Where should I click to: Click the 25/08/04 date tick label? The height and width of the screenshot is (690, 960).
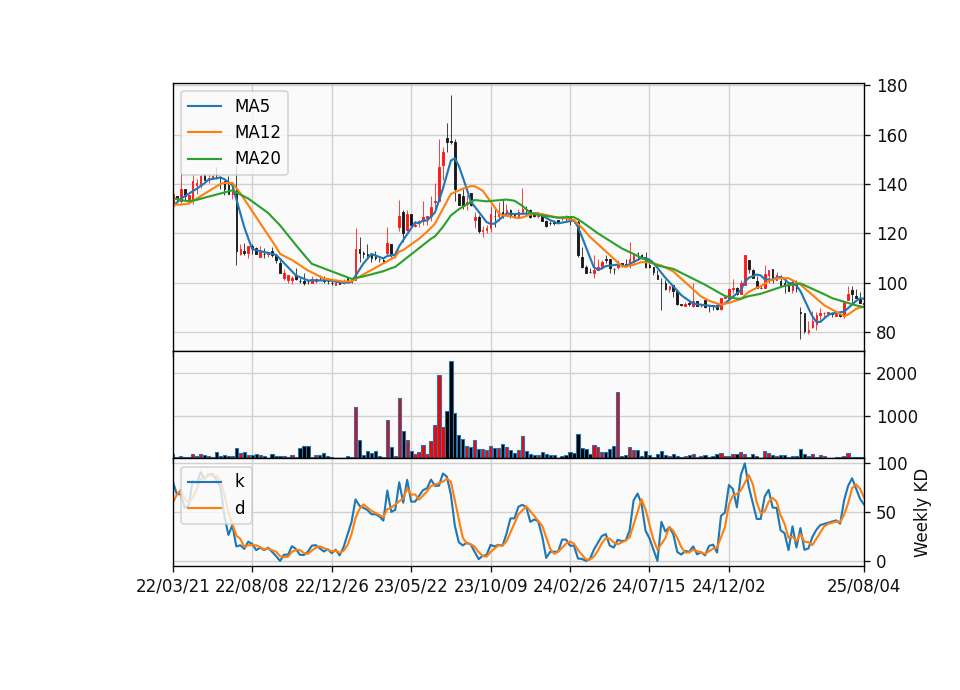coord(863,586)
